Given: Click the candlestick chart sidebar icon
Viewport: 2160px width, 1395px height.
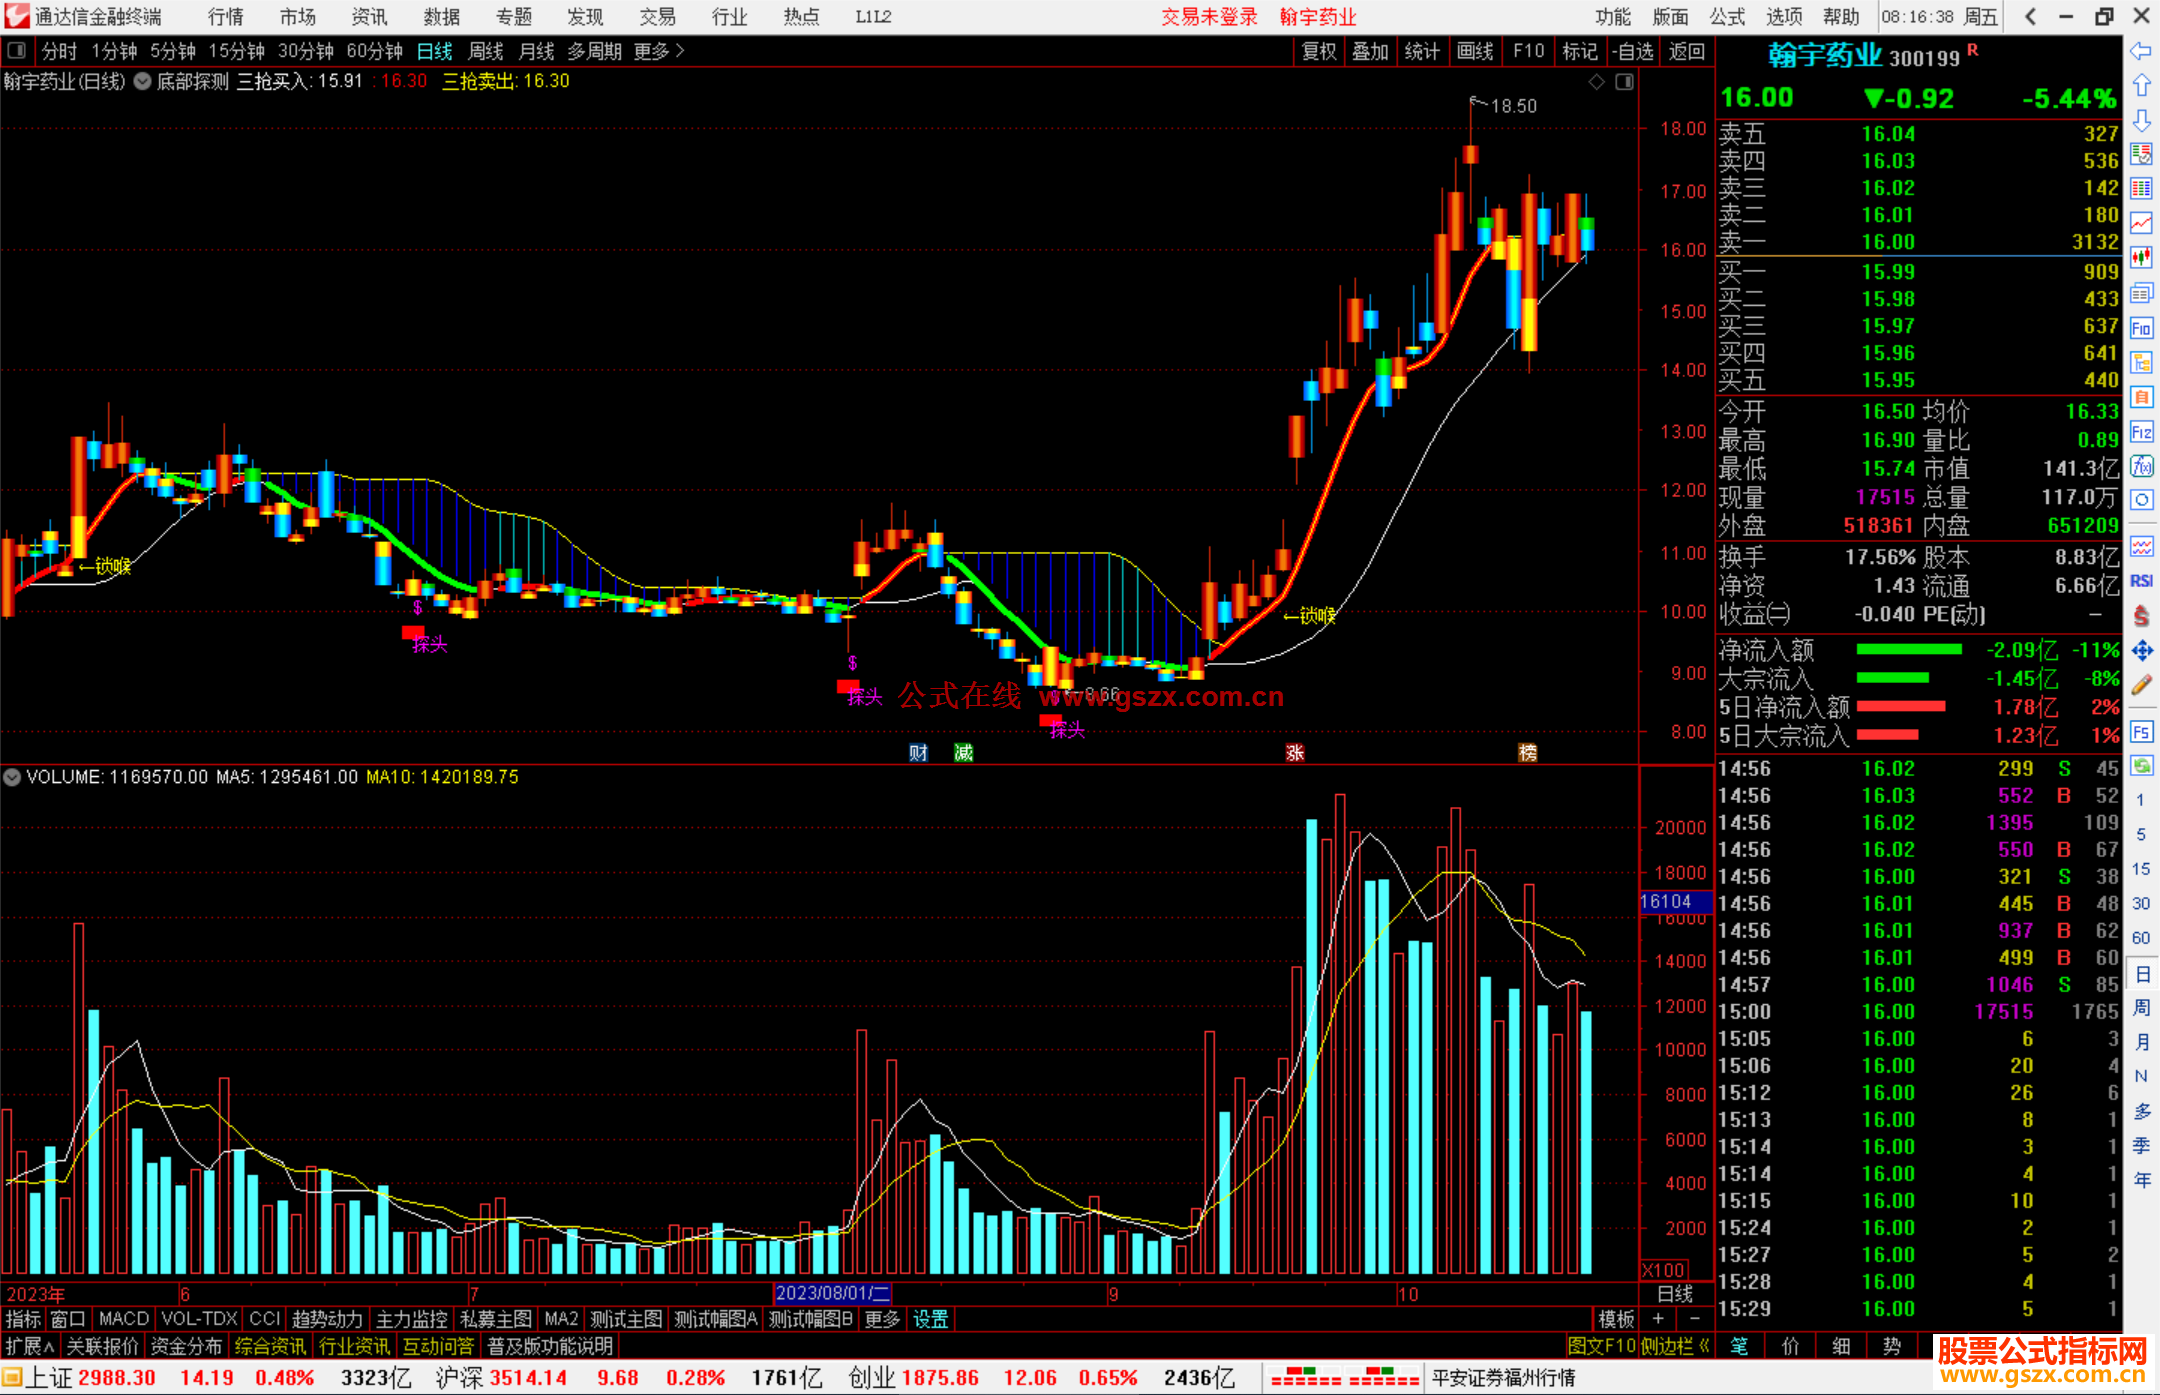Looking at the screenshot, I should click(2141, 258).
